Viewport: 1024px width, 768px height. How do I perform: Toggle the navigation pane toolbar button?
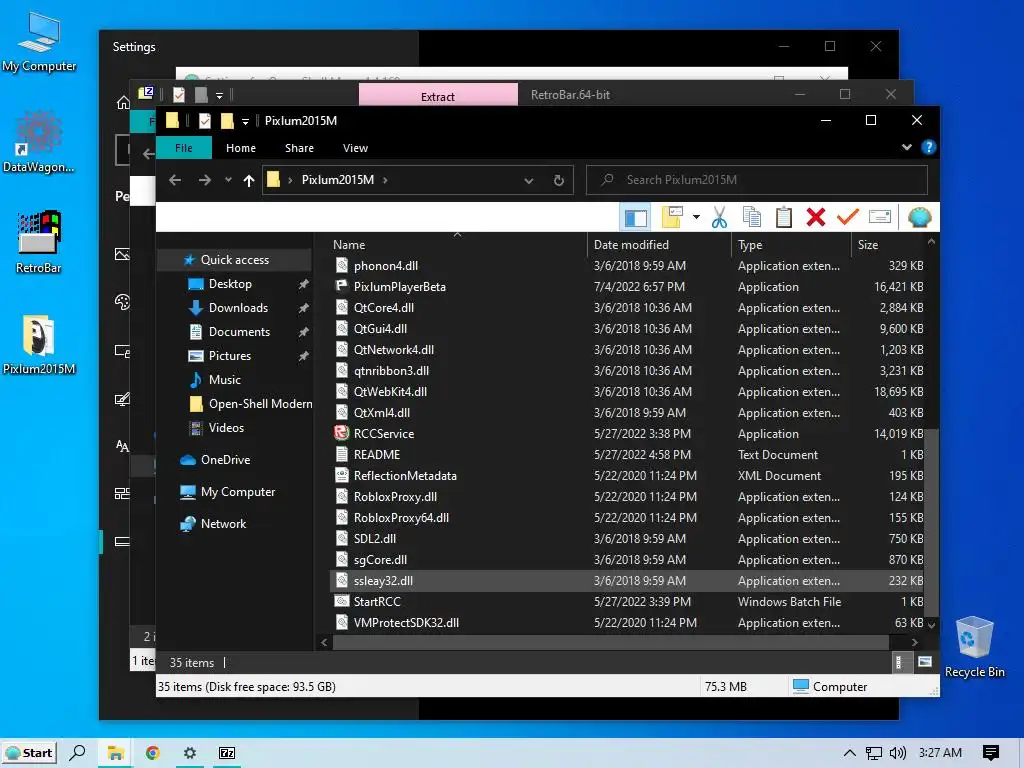click(635, 217)
